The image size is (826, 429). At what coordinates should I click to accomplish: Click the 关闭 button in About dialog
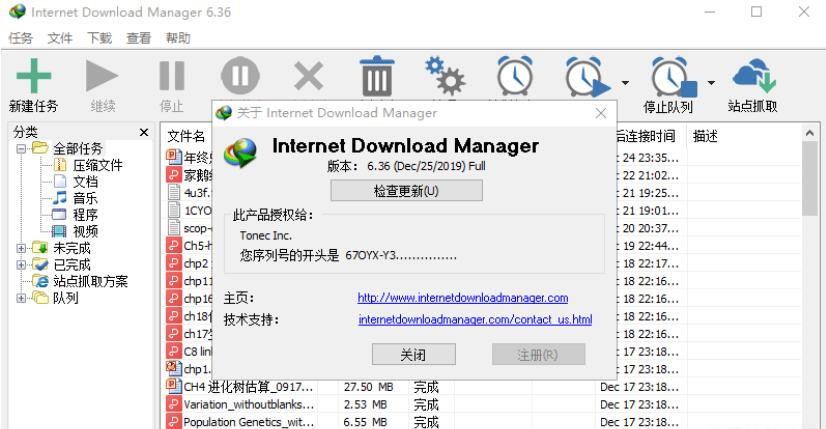(414, 355)
